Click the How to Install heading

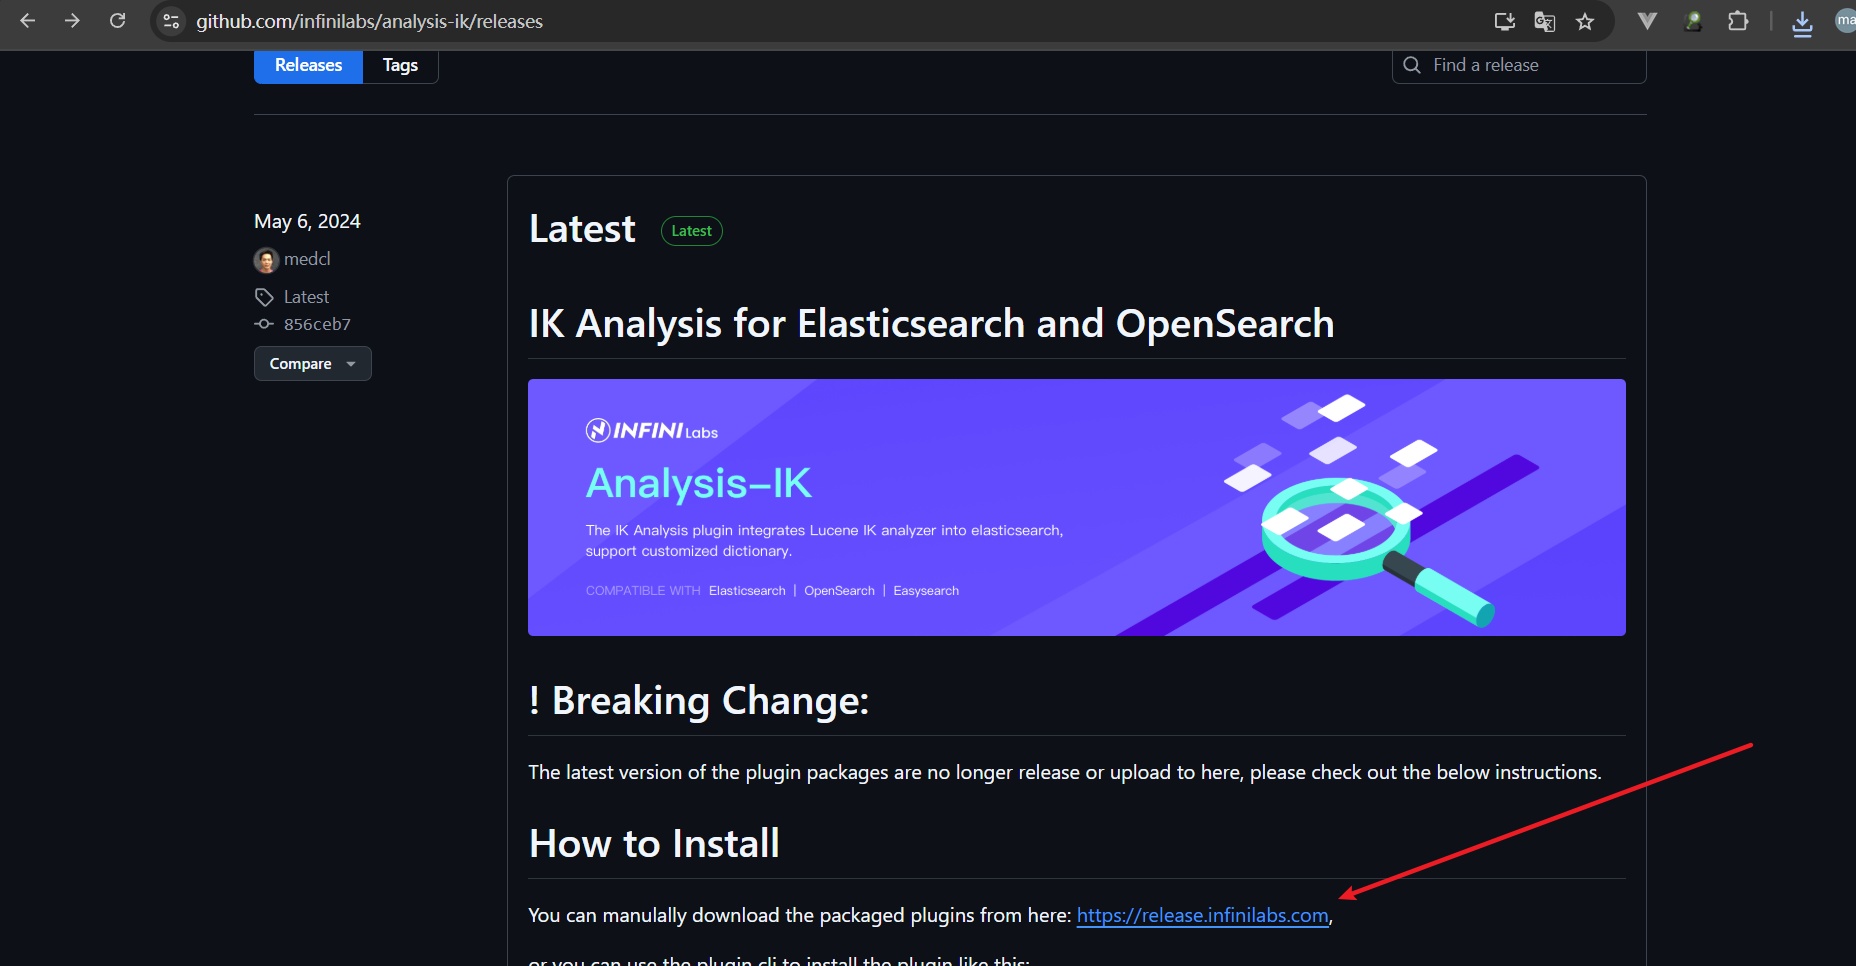[654, 844]
